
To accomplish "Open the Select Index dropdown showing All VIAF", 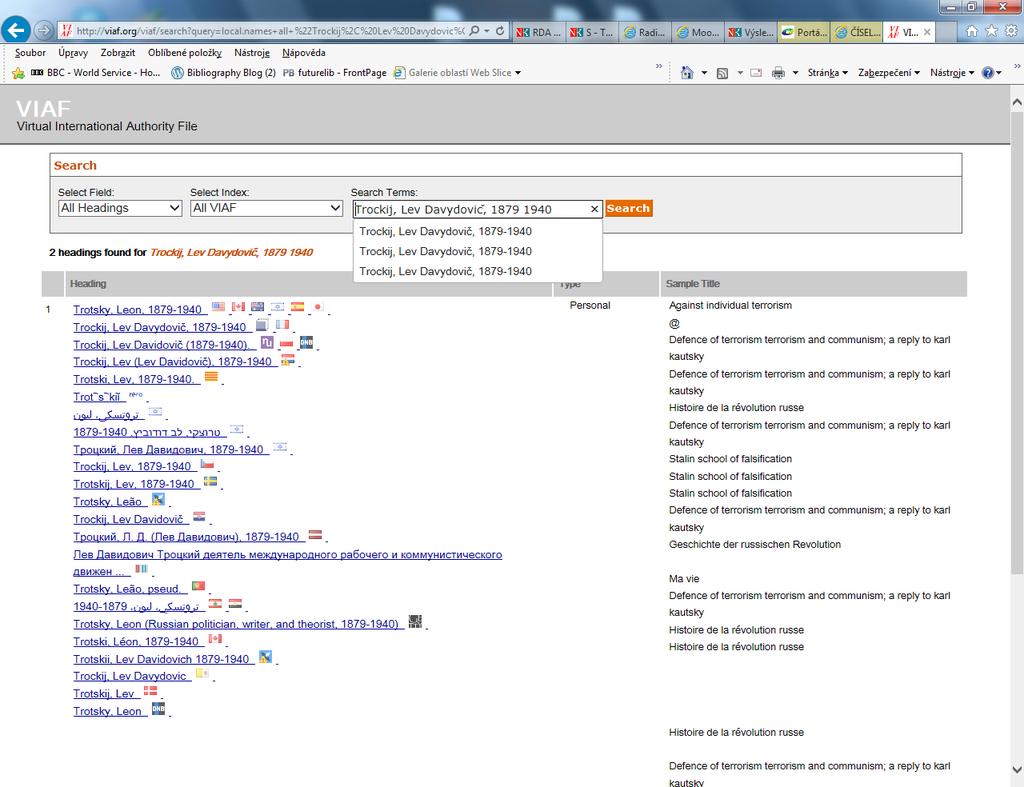I will (x=266, y=208).
